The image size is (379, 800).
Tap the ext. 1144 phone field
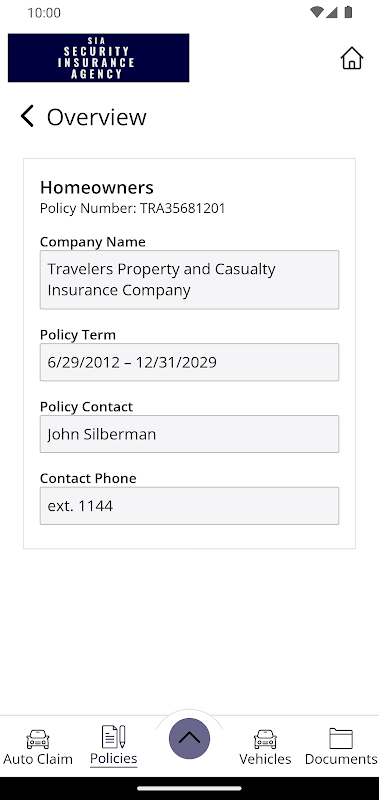189,506
